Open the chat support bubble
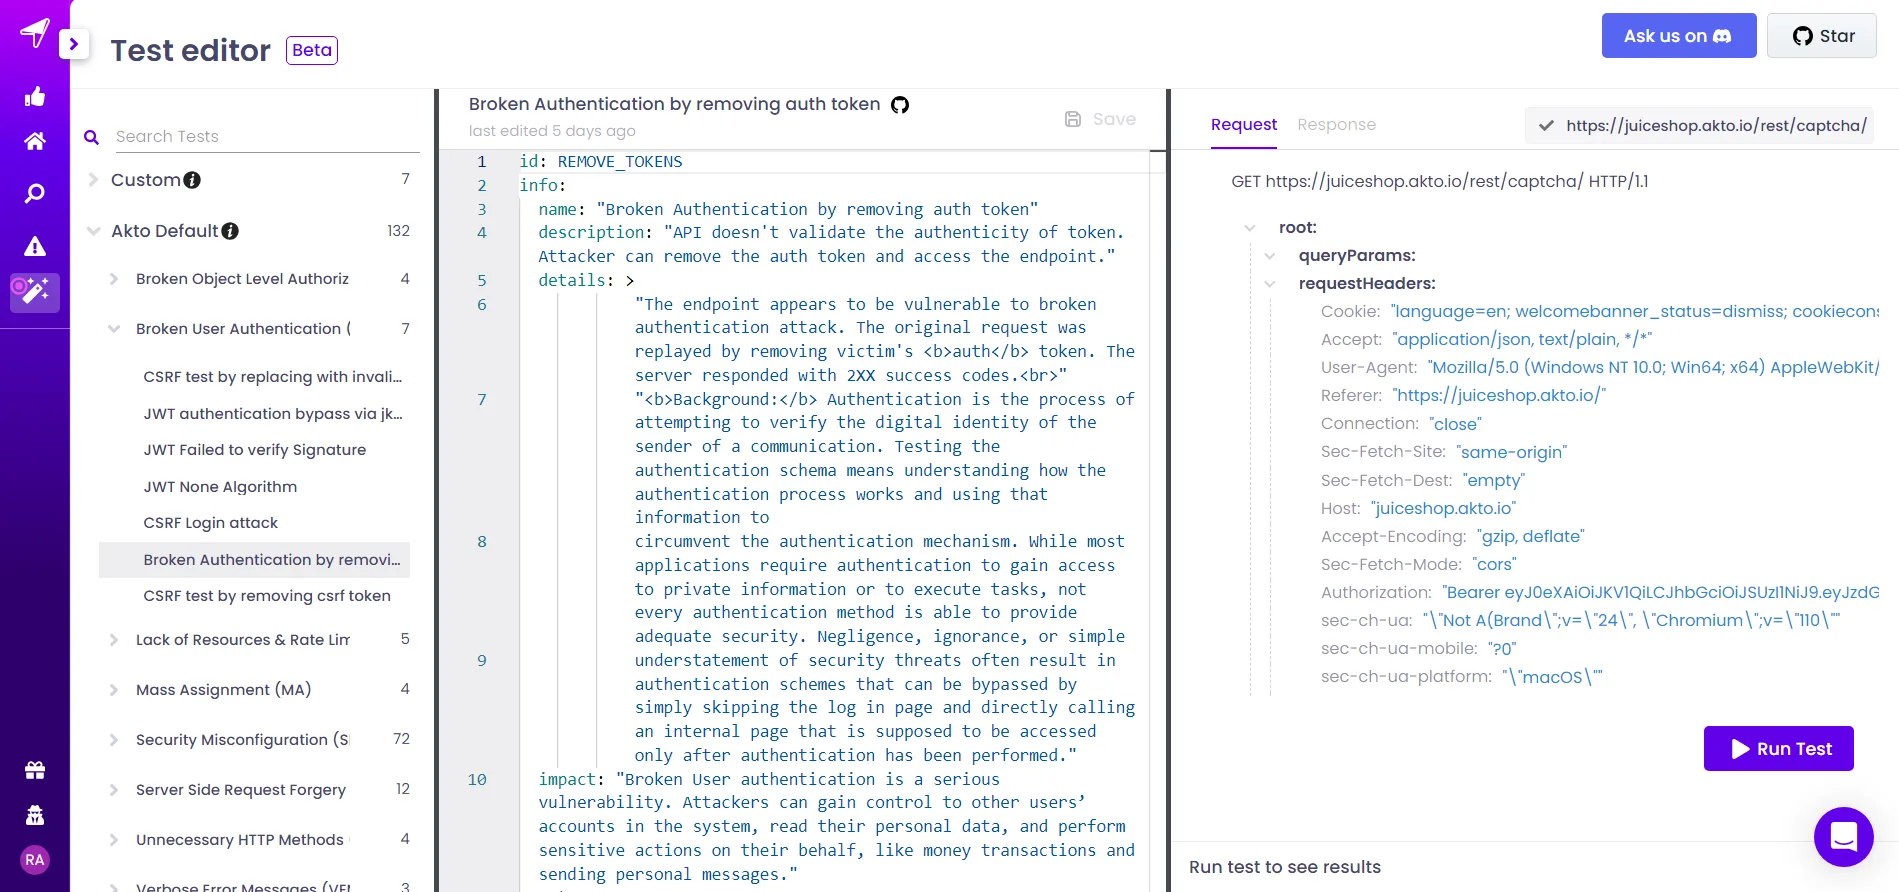This screenshot has width=1899, height=892. click(1844, 836)
